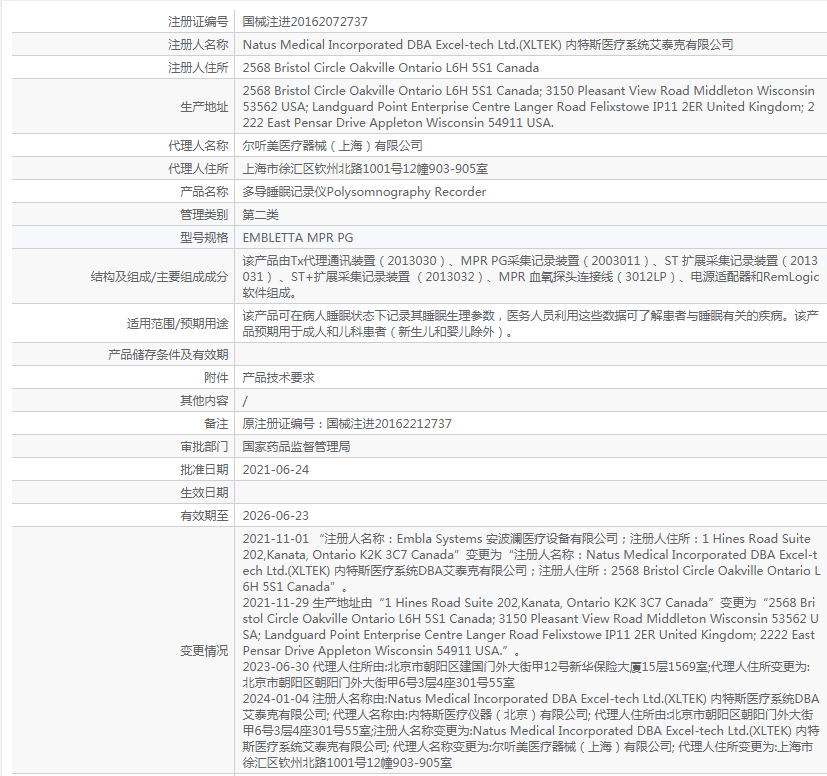
Task: Click the 批准日期 label
Action: pos(204,470)
